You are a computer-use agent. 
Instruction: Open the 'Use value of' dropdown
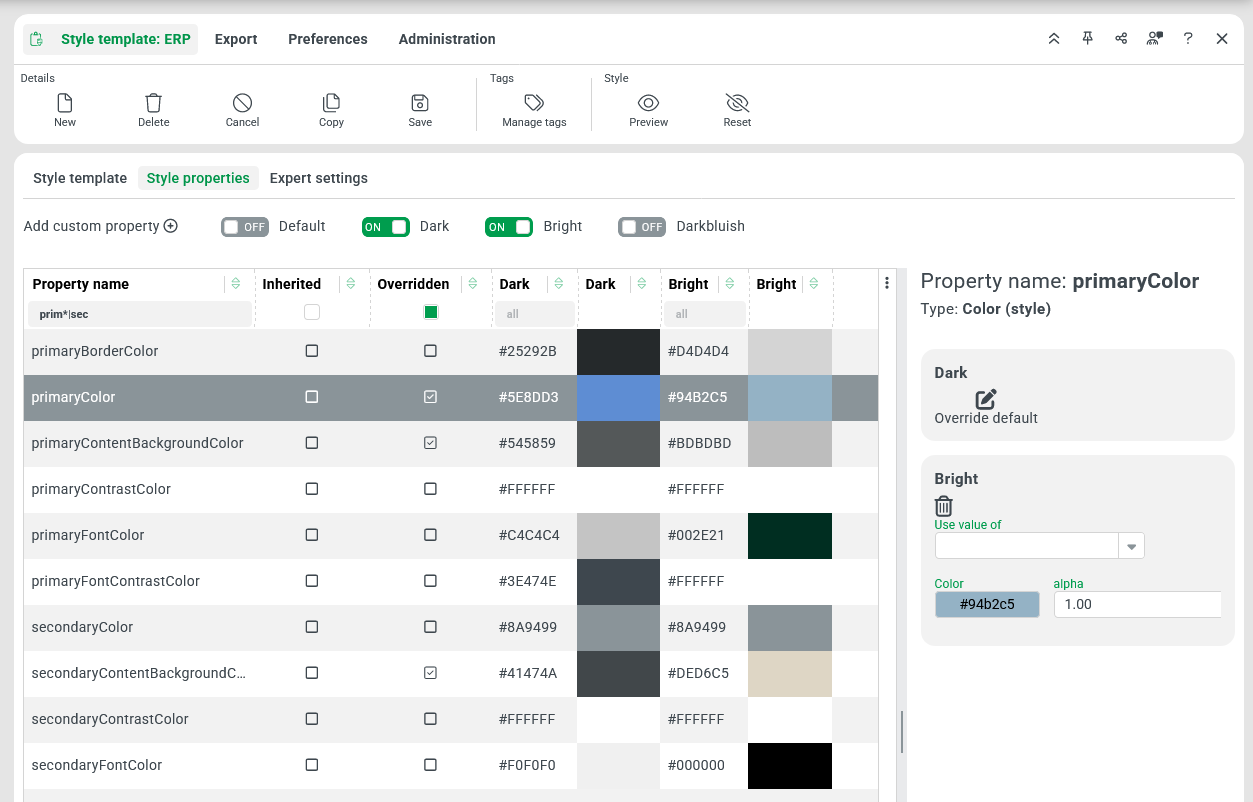(x=1132, y=546)
